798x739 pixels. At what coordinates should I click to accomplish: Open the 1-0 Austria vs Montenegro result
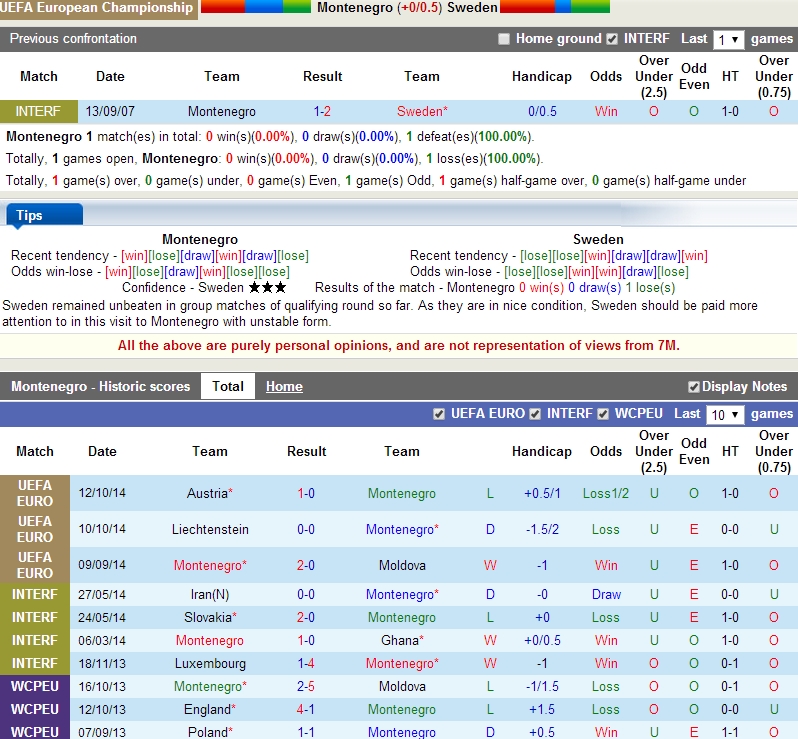coord(306,493)
